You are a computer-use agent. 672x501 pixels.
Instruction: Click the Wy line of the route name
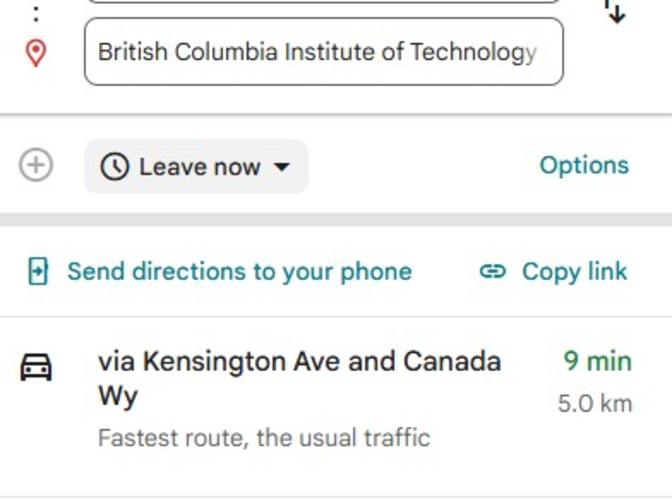point(117,396)
